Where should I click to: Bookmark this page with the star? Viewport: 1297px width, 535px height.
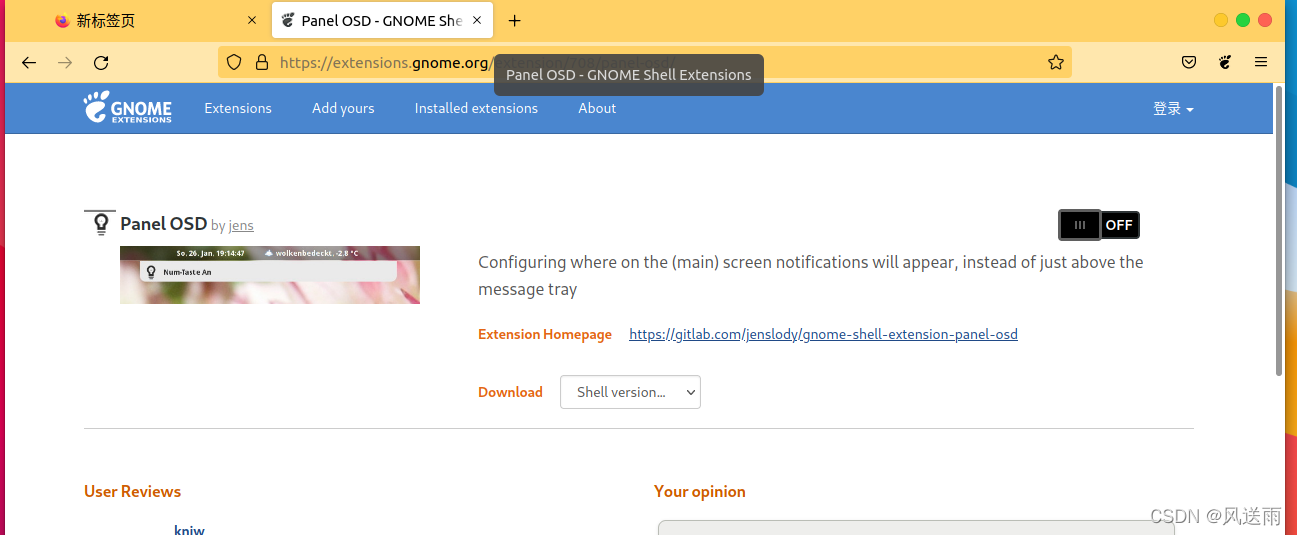(x=1056, y=62)
